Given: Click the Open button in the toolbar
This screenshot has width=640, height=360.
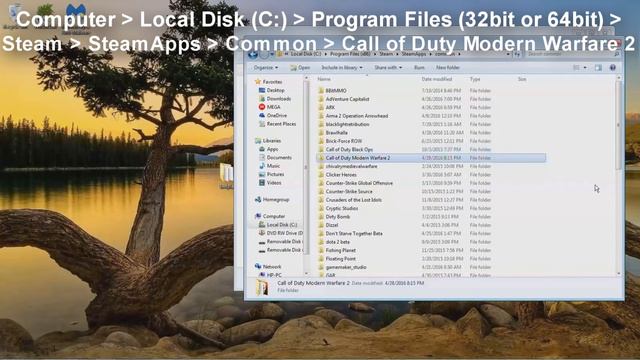Looking at the screenshot, I should click(x=300, y=68).
